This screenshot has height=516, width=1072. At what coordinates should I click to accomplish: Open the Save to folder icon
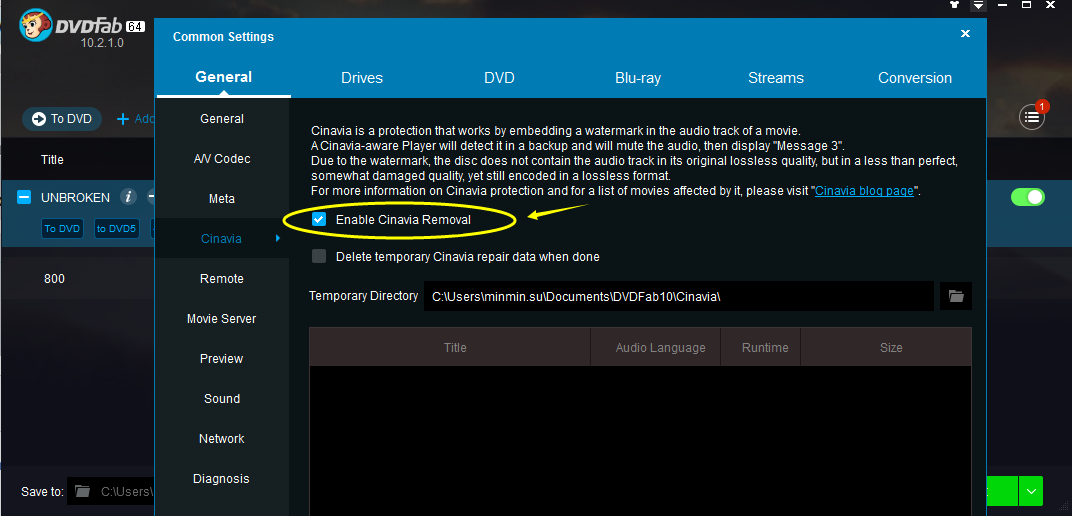(82, 491)
